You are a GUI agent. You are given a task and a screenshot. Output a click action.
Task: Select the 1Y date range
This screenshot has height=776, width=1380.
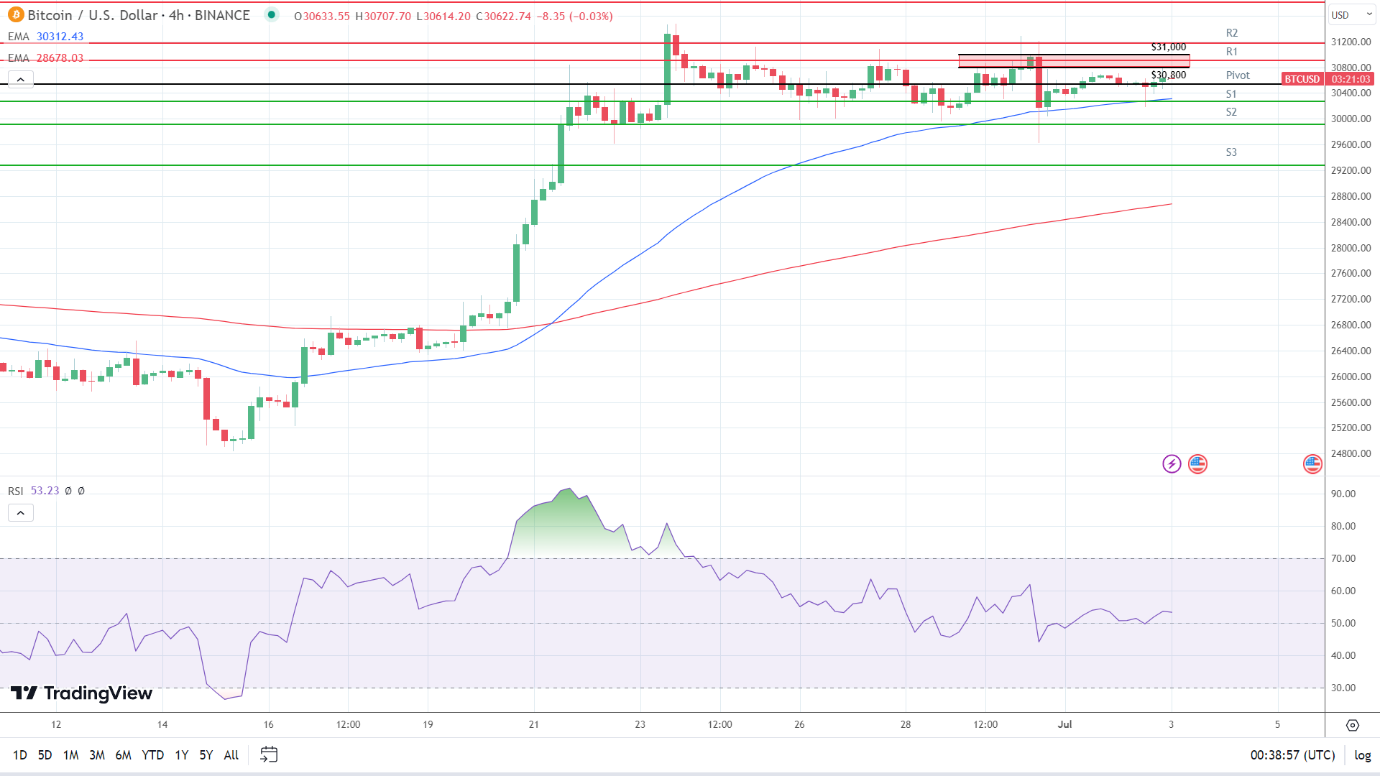[181, 755]
